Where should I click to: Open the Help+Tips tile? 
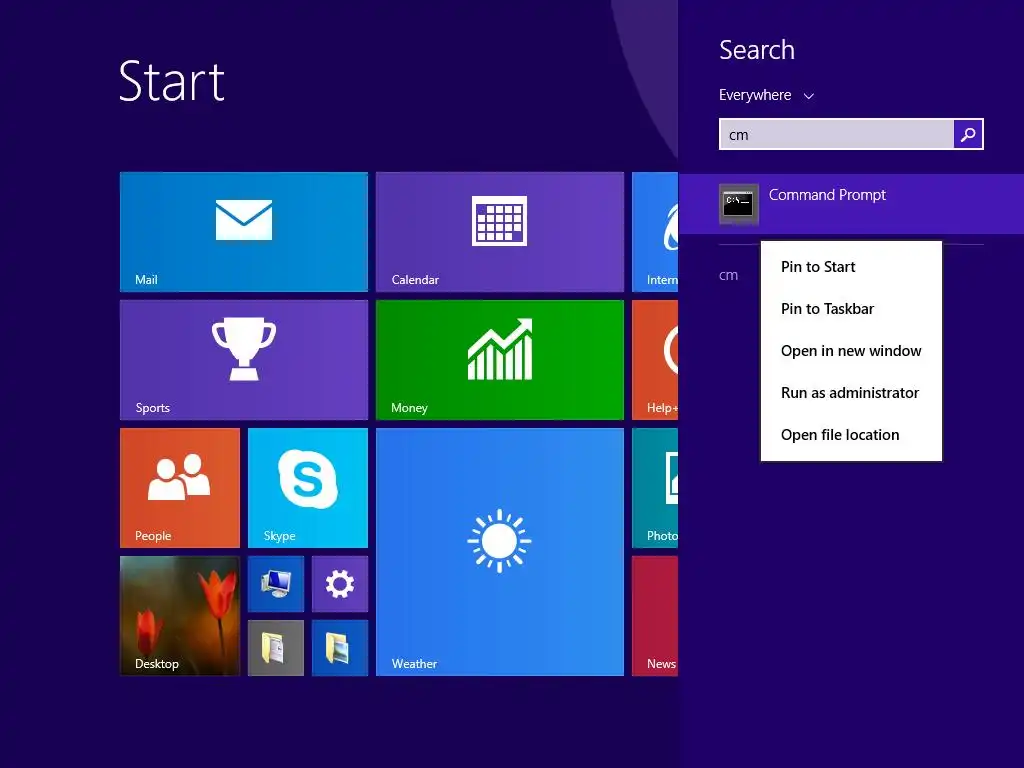[655, 360]
